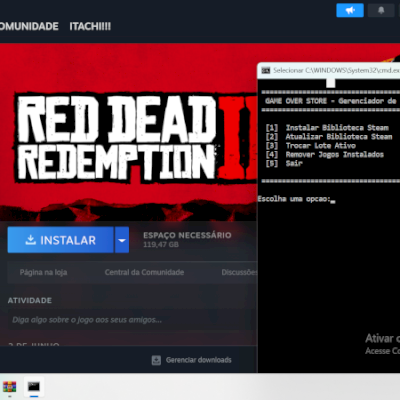Click the activity field 'Diga algo sobre o jogo'

pyautogui.click(x=132, y=320)
